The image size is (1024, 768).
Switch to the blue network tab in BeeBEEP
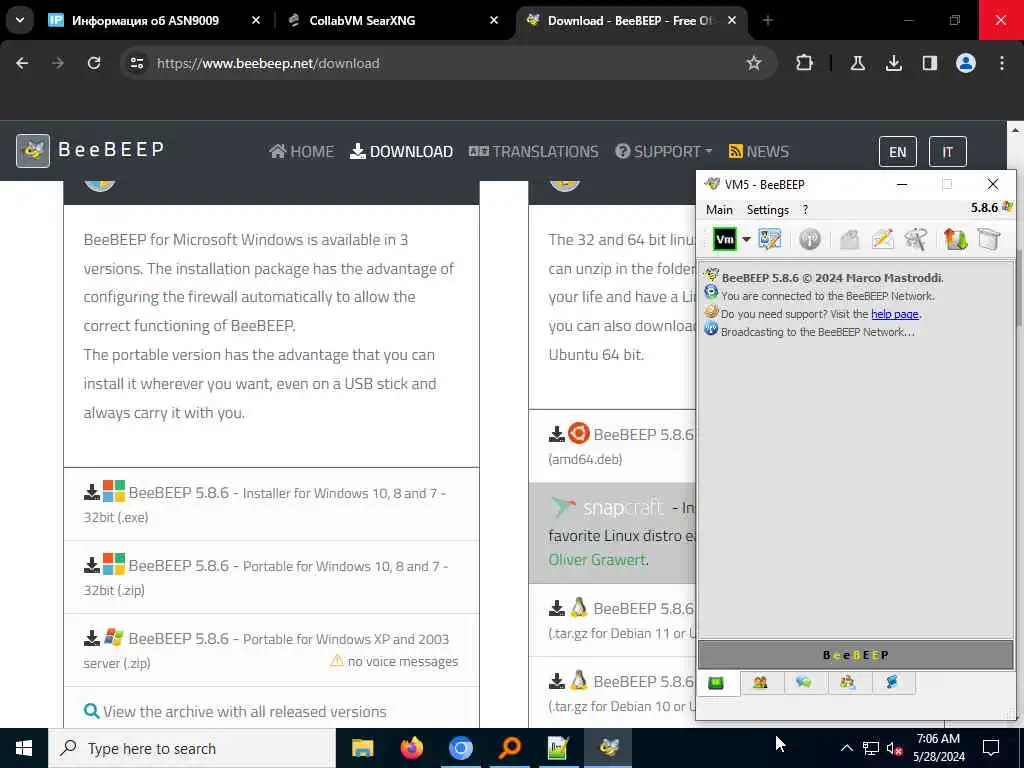point(891,683)
